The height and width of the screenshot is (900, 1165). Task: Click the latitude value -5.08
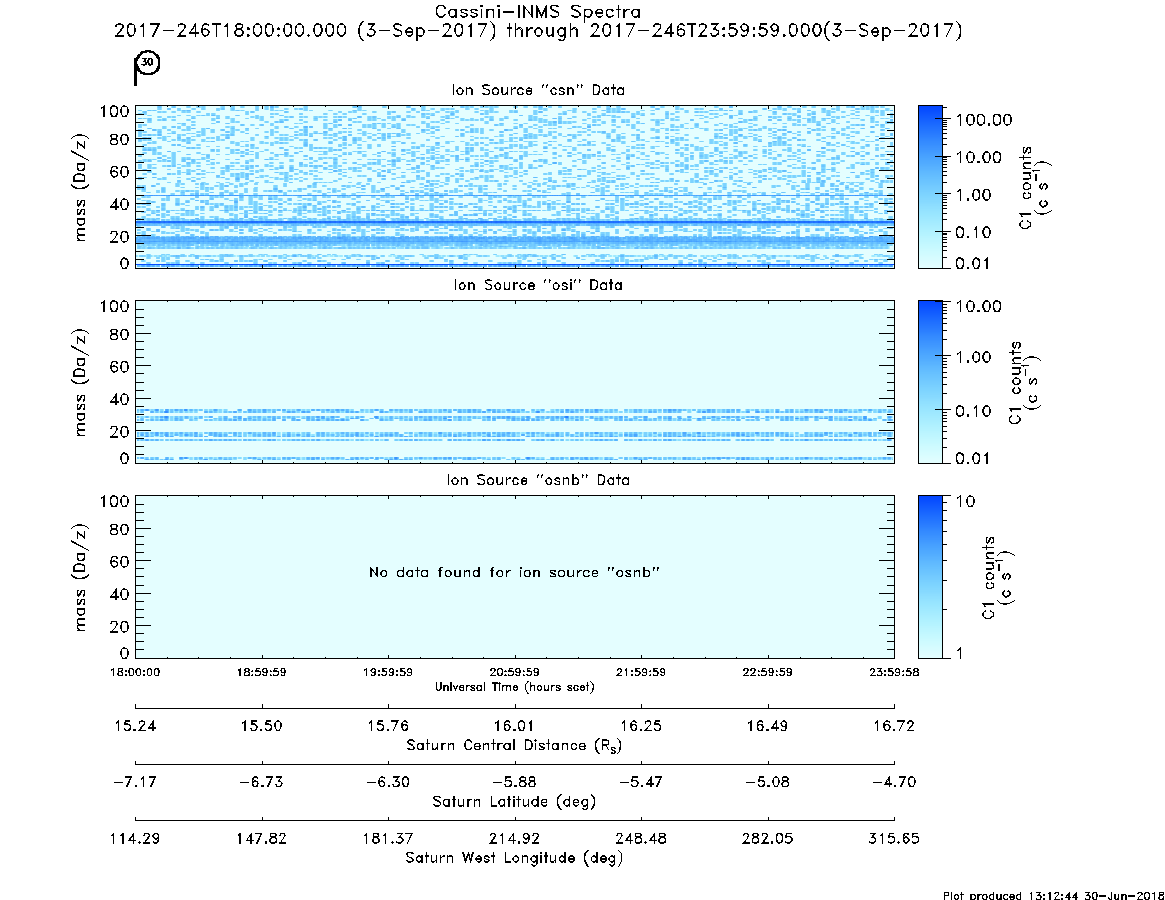click(x=768, y=782)
